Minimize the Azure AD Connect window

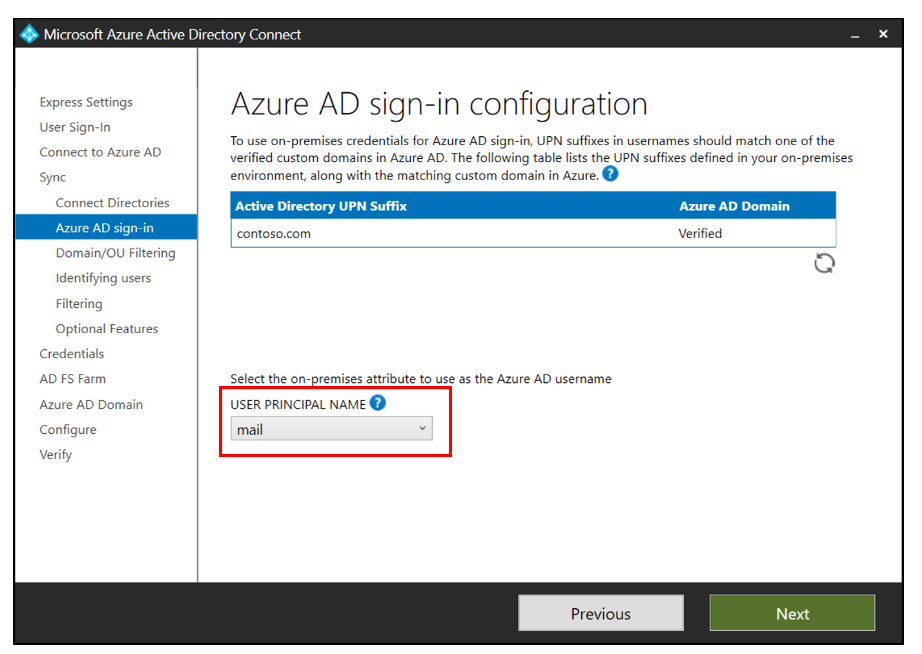tap(855, 35)
